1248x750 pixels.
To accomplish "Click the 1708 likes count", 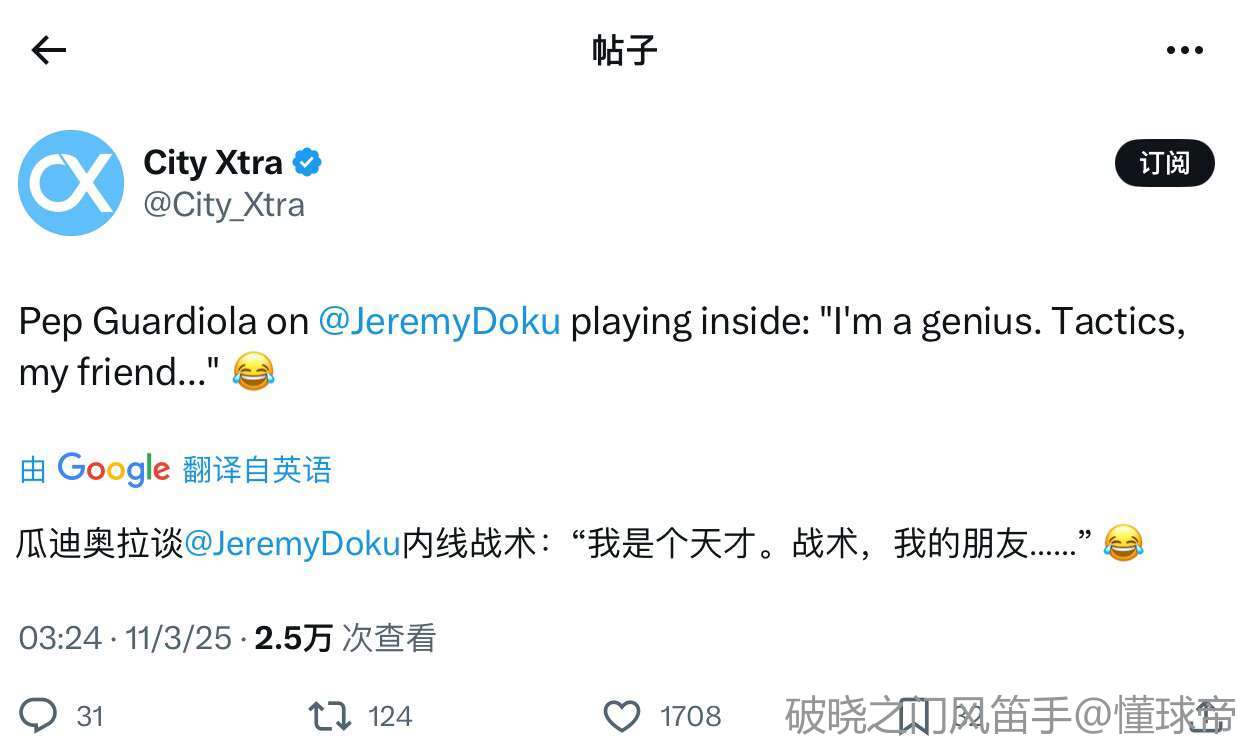I will (x=690, y=716).
